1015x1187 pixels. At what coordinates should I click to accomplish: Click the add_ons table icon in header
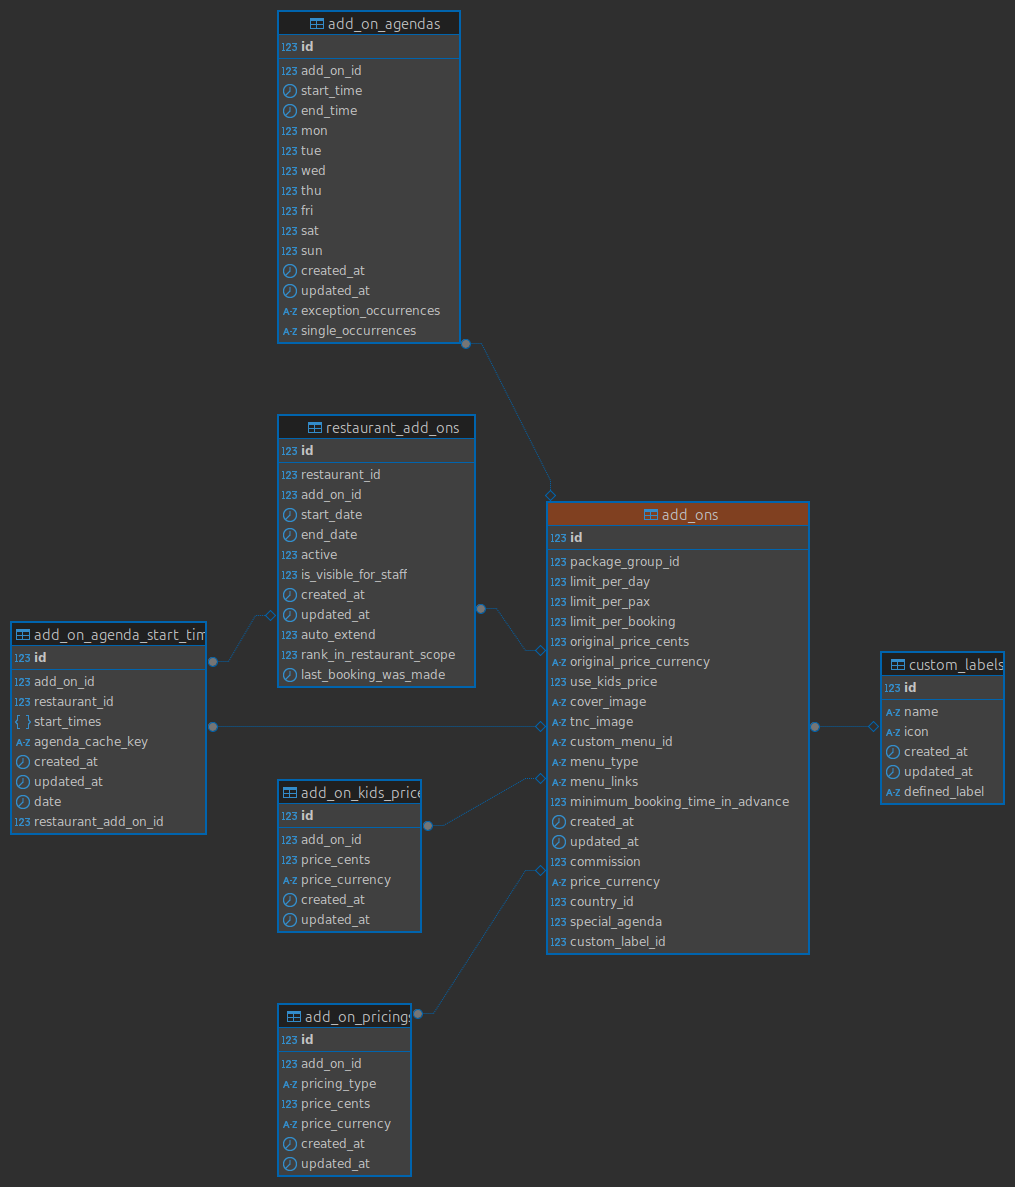[x=650, y=515]
